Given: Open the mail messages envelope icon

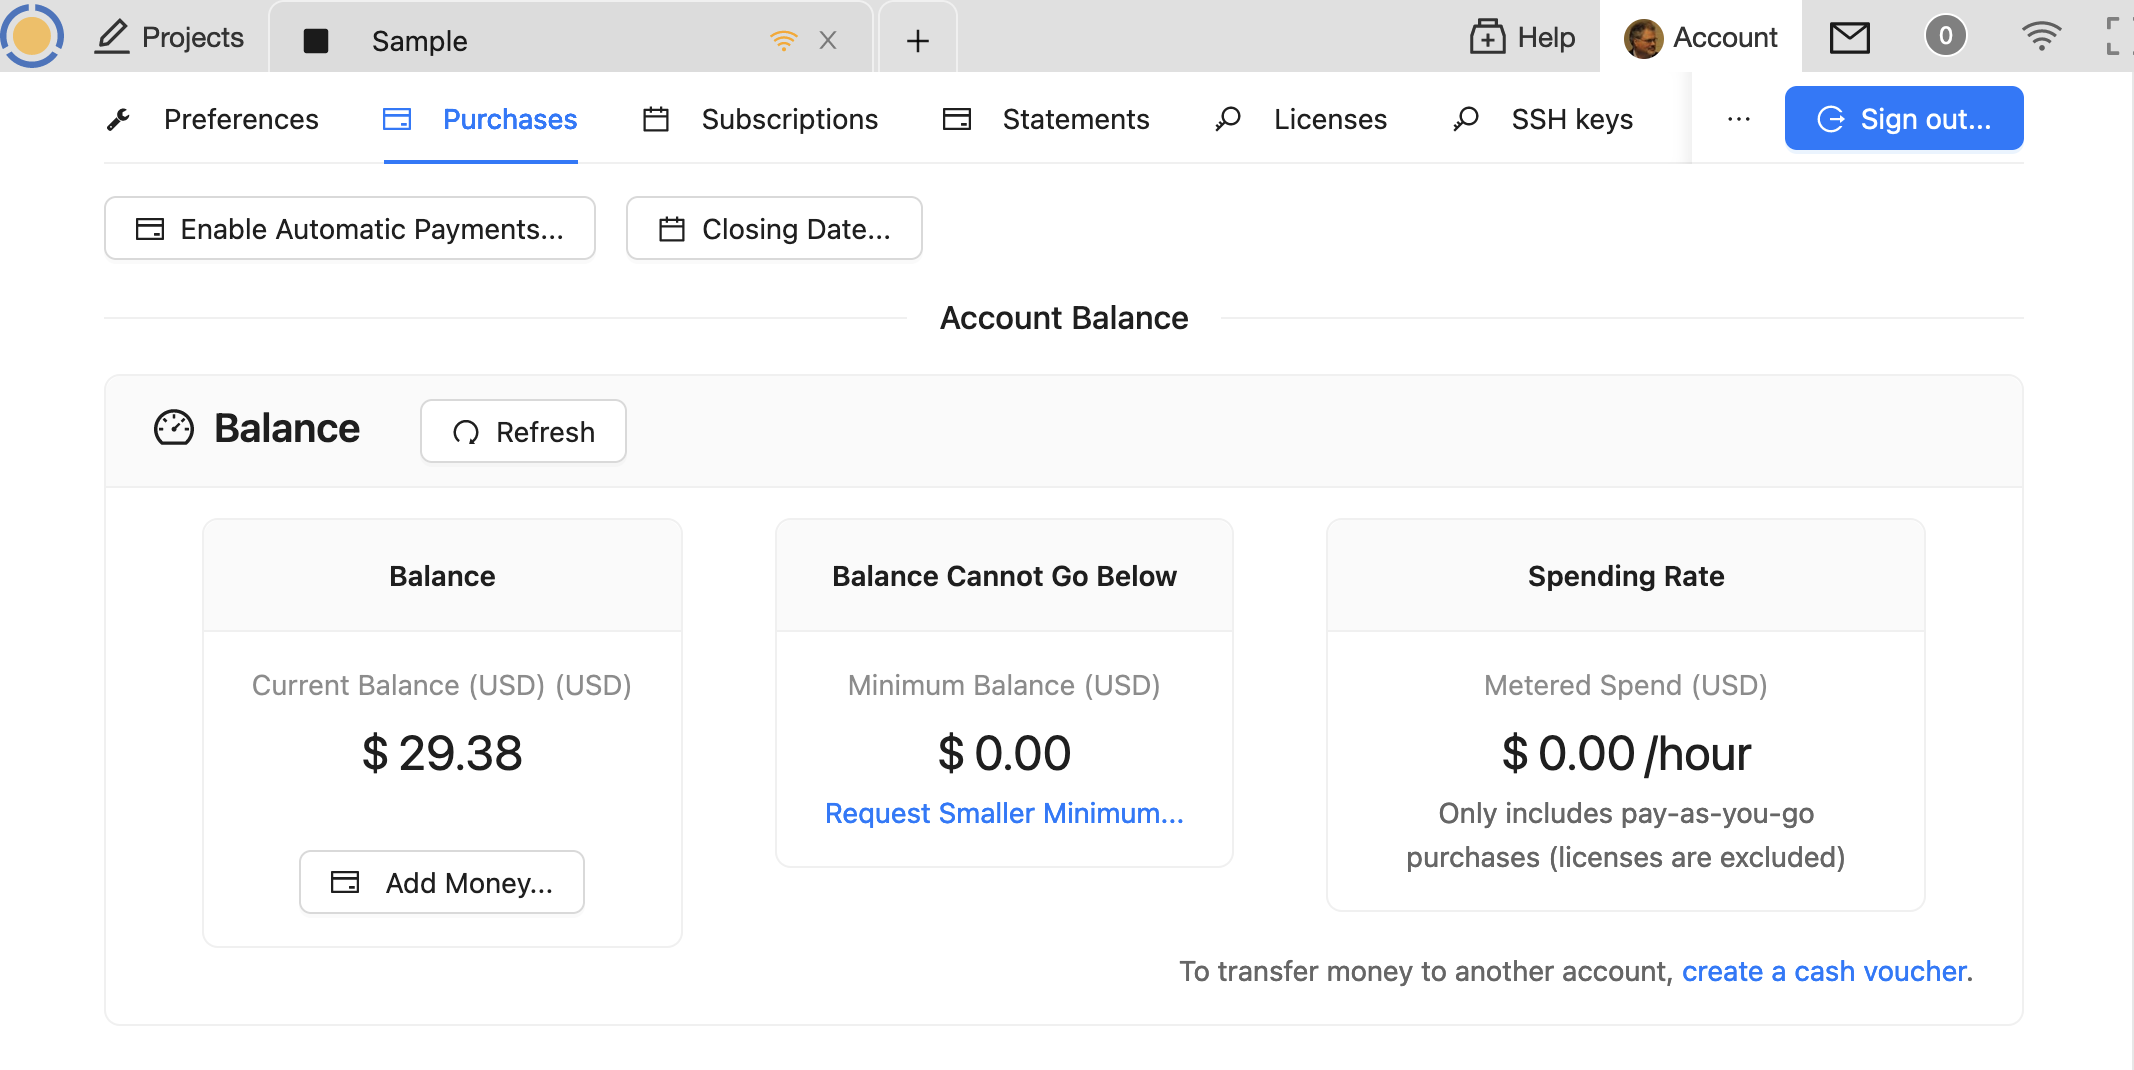Looking at the screenshot, I should 1849,38.
